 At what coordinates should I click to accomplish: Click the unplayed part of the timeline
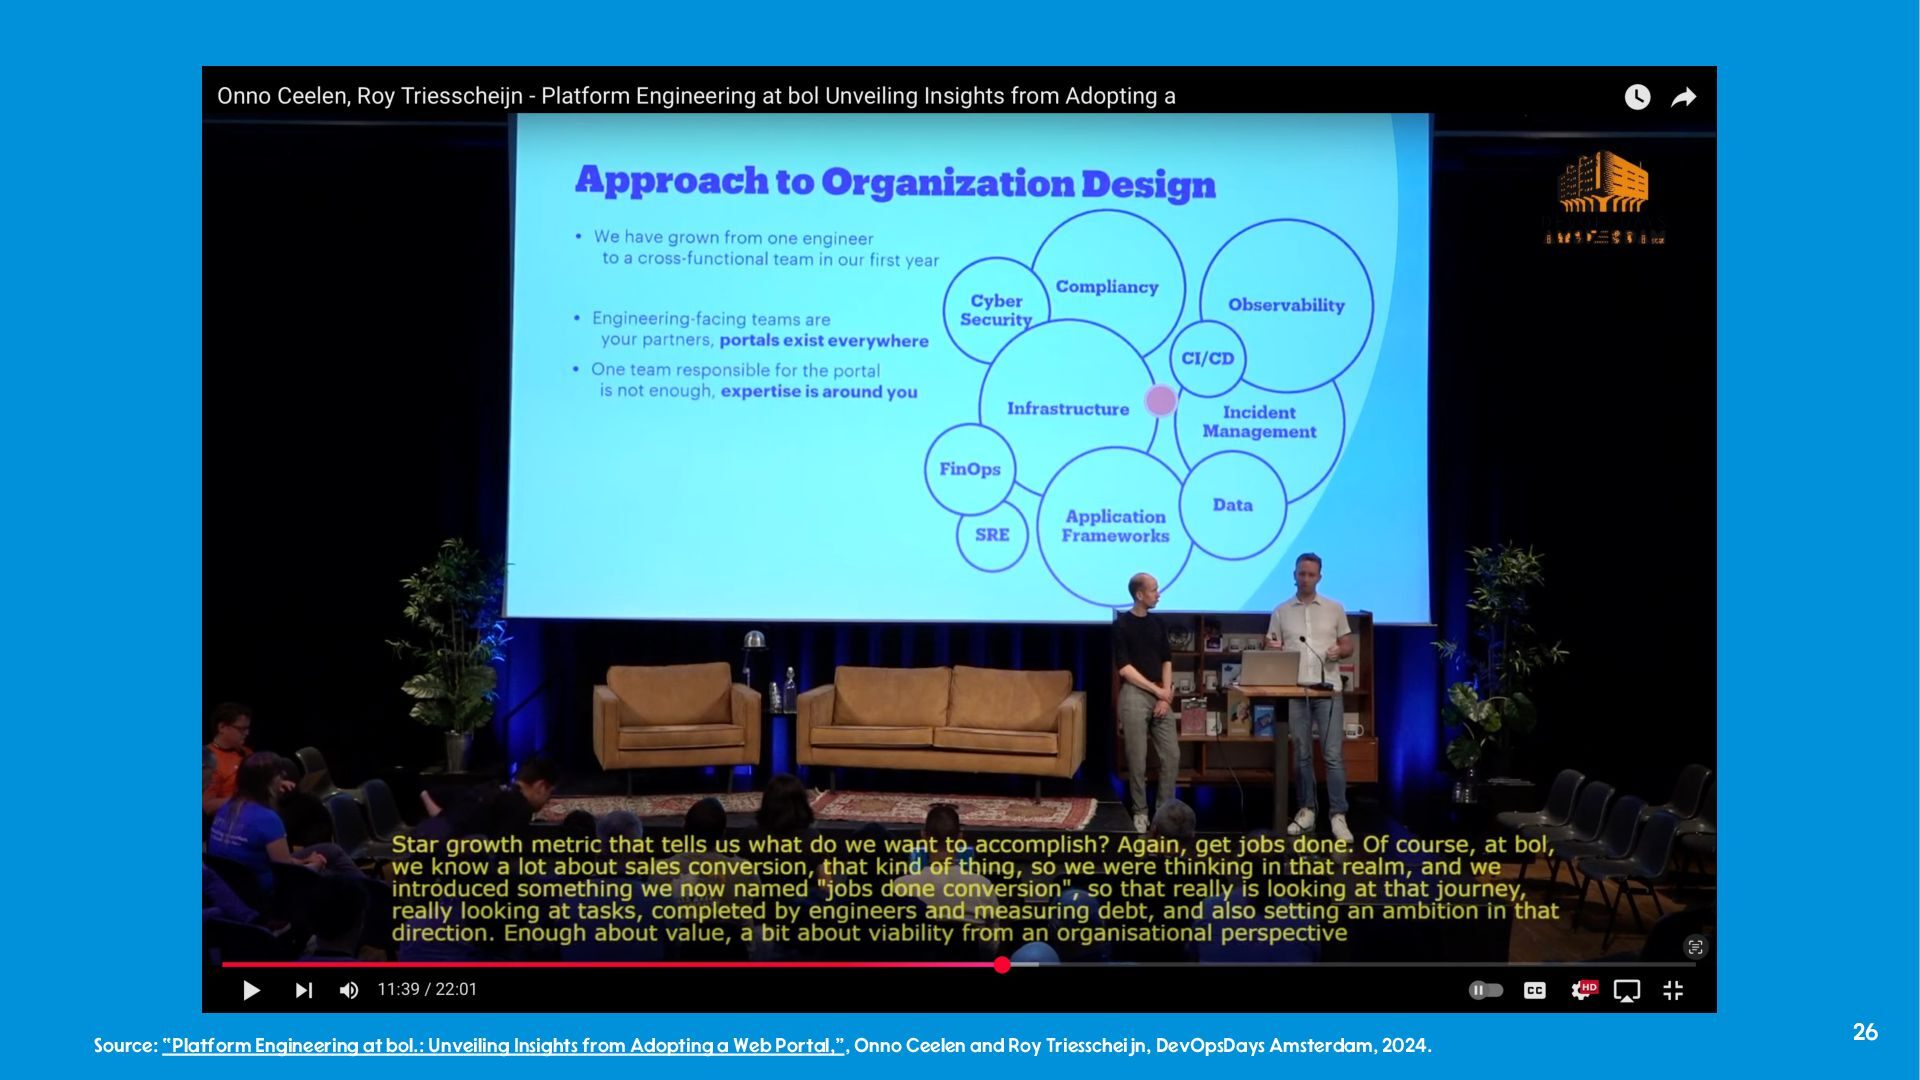1350,964
